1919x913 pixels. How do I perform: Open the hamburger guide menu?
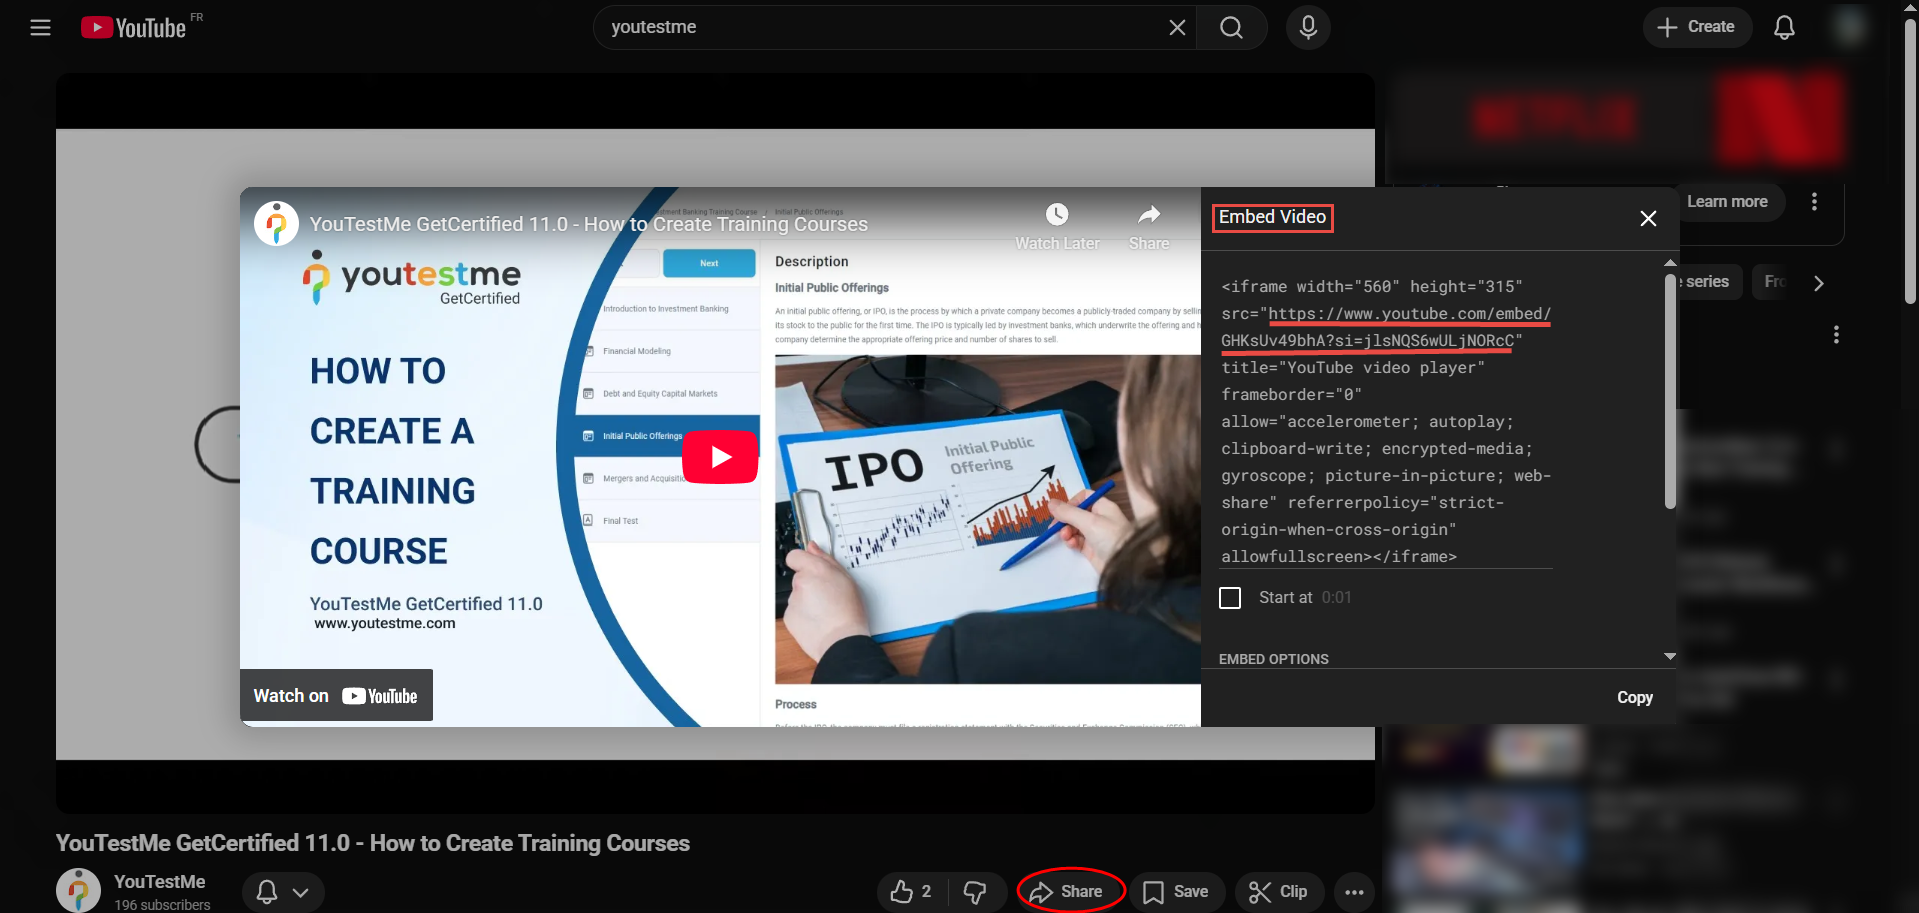(x=40, y=28)
